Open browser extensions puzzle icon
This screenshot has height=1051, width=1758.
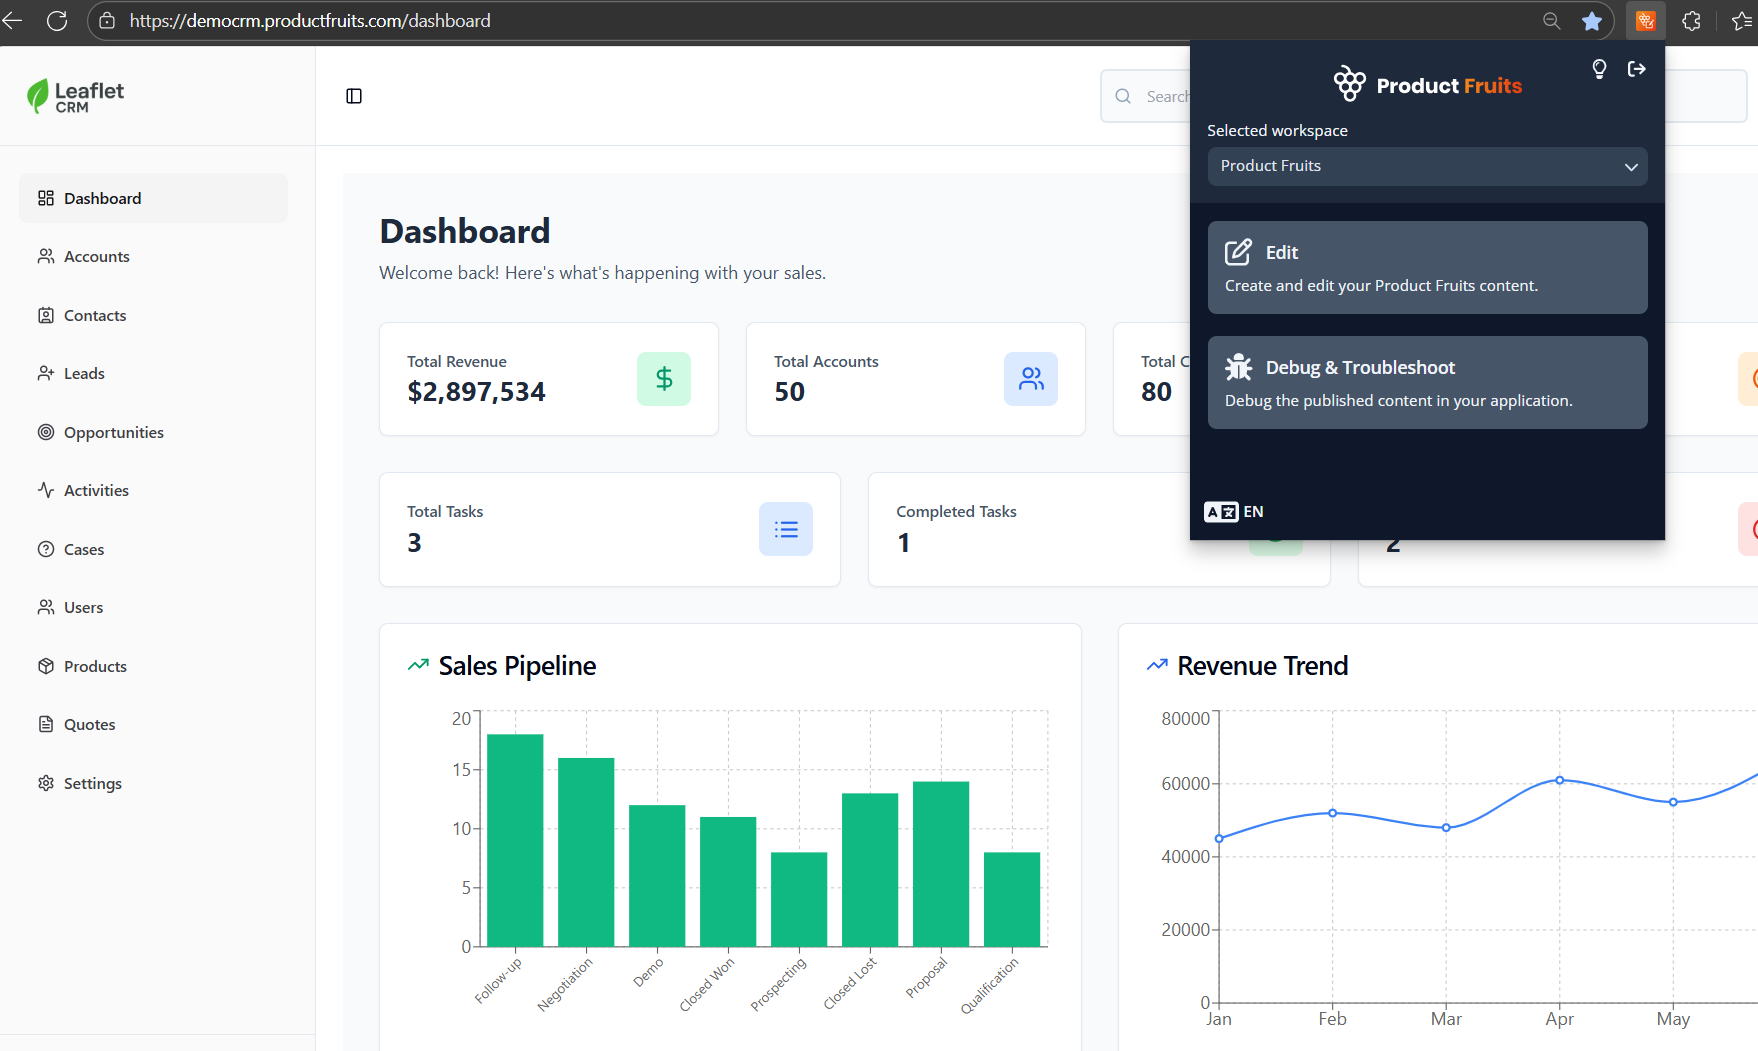tap(1691, 21)
